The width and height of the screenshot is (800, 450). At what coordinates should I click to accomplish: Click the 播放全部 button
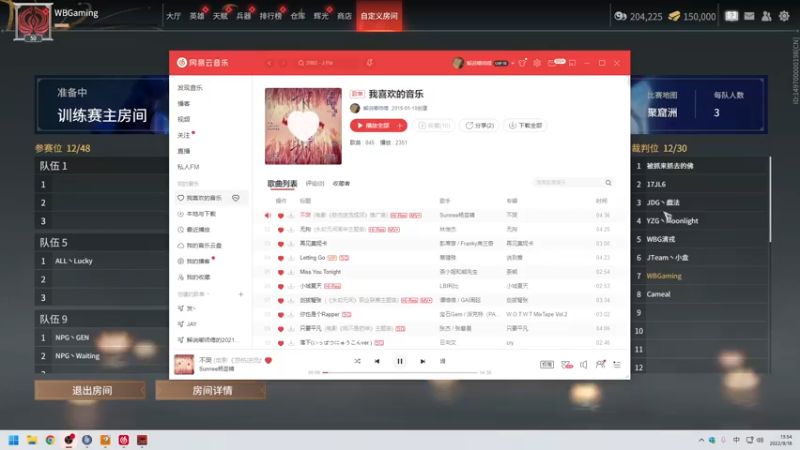[372, 126]
